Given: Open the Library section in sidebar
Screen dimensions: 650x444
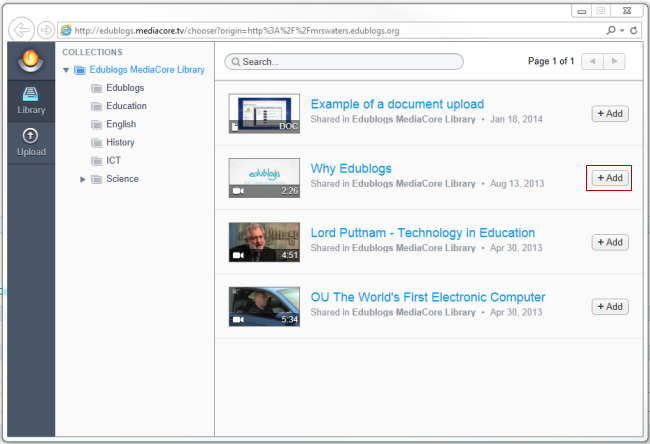Looking at the screenshot, I should coord(31,101).
